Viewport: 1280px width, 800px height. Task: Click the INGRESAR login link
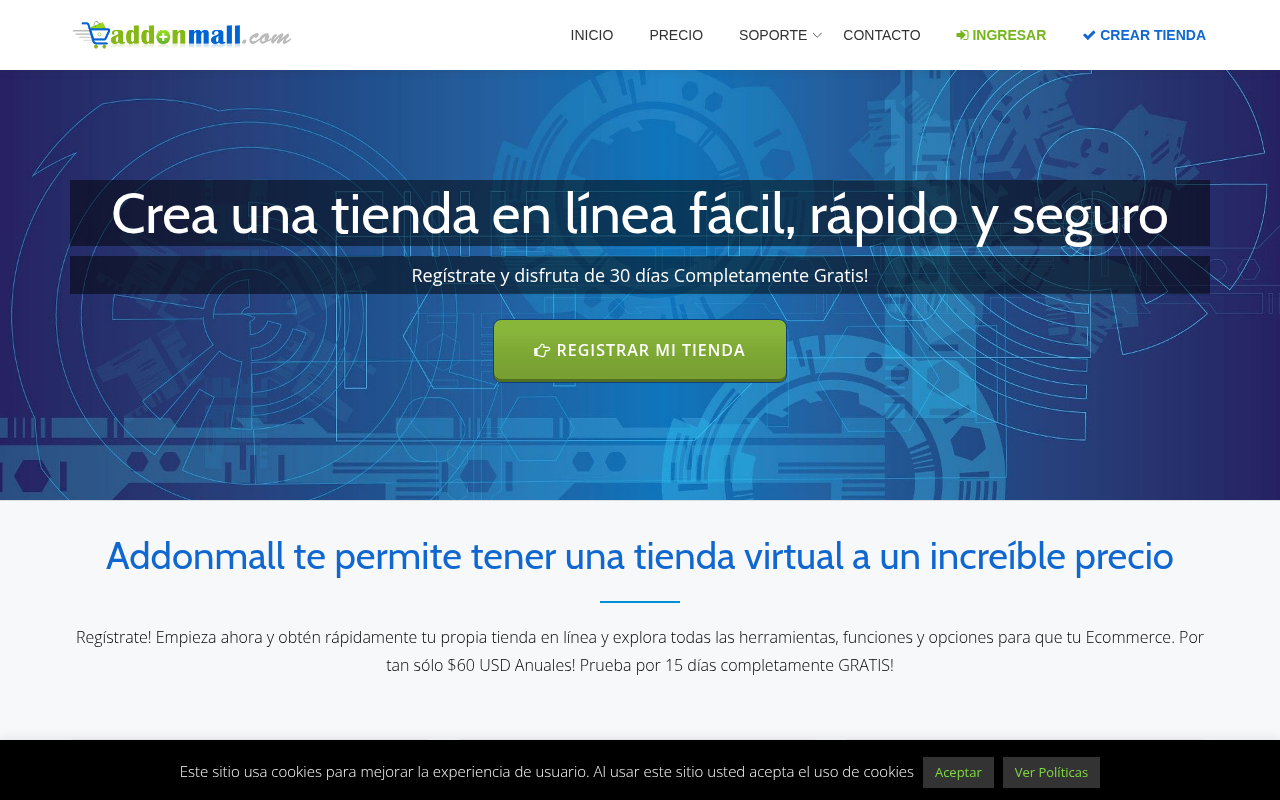[x=1001, y=35]
